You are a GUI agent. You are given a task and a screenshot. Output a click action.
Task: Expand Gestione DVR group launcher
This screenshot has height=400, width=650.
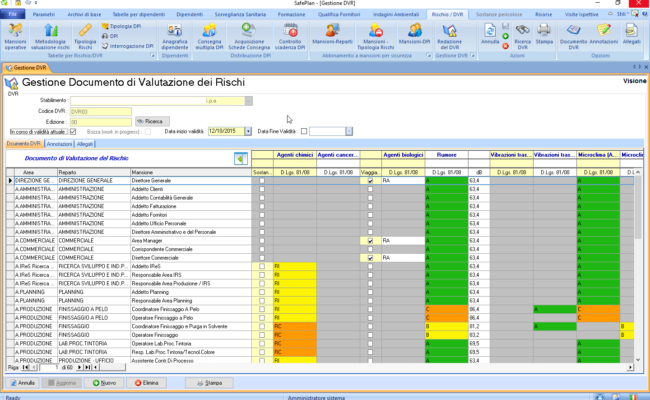click(x=472, y=55)
